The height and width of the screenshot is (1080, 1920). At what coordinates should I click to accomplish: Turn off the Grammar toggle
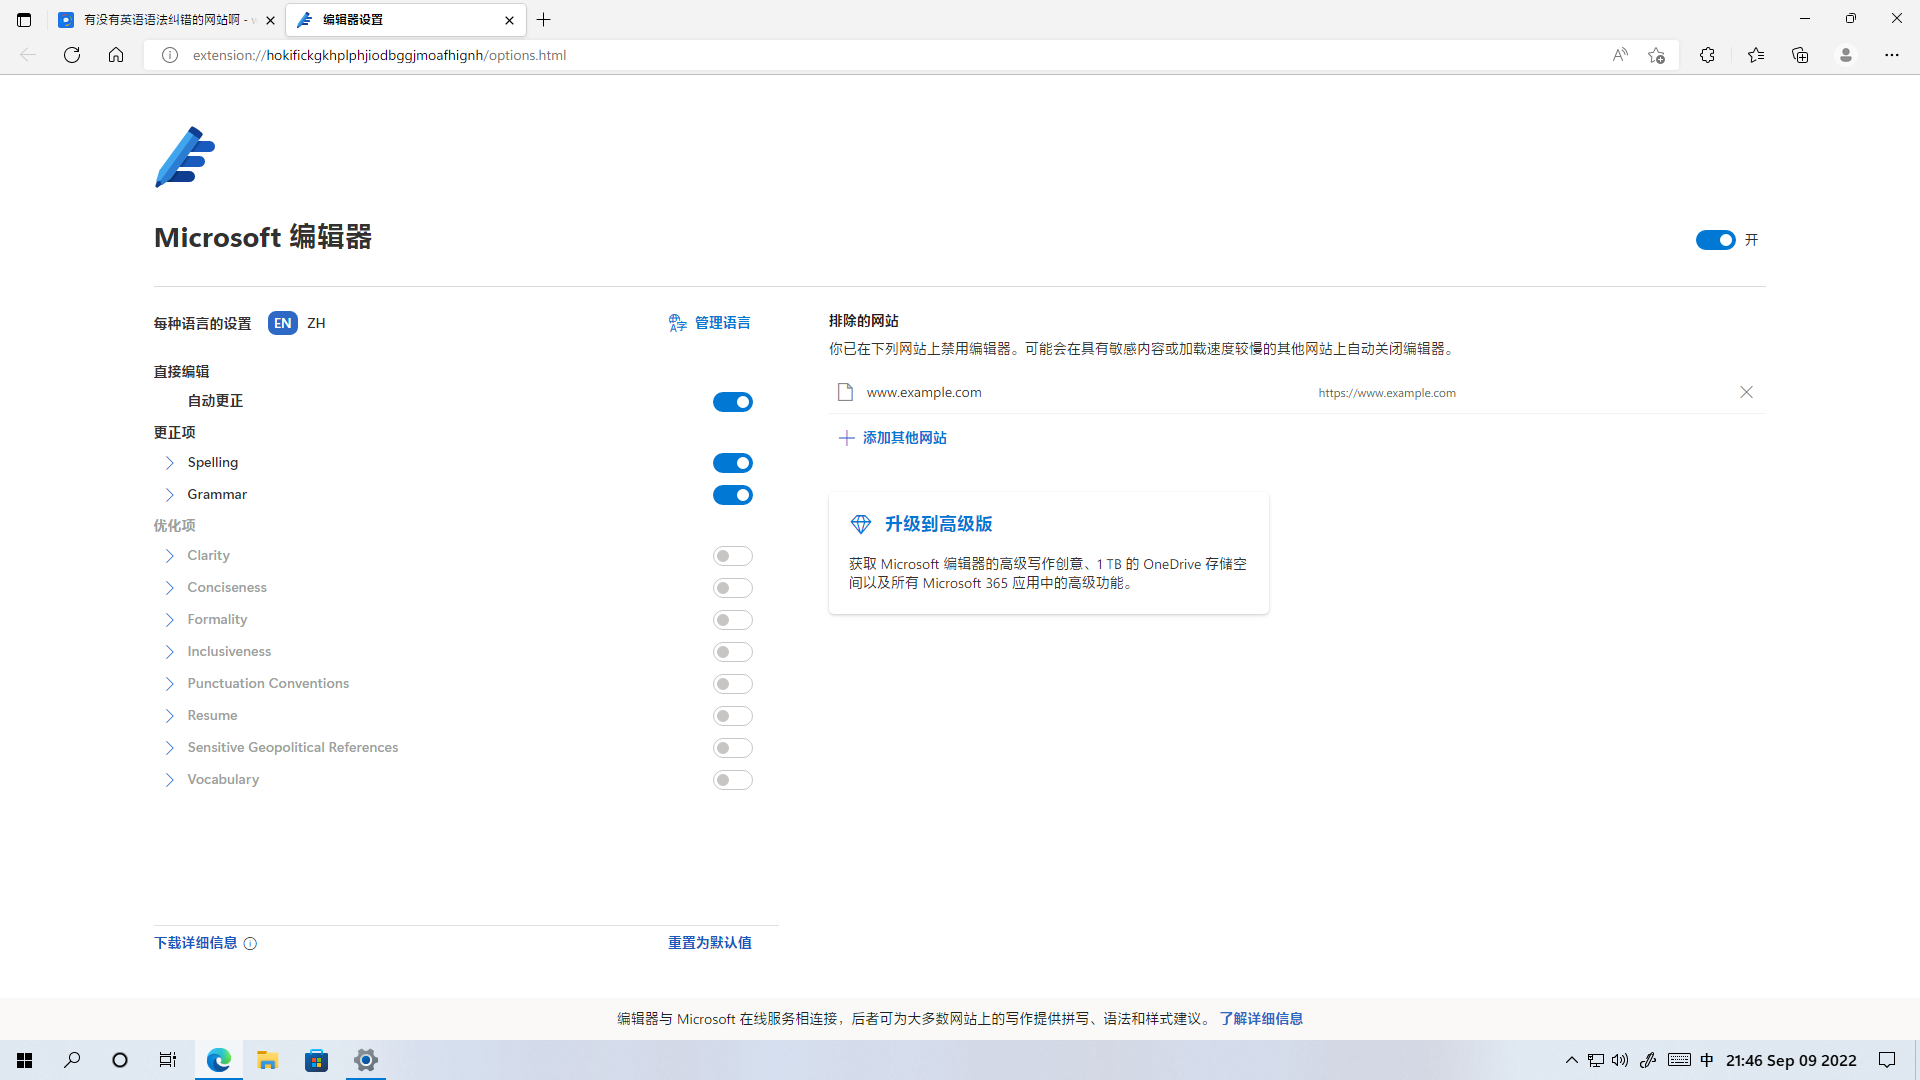point(732,495)
